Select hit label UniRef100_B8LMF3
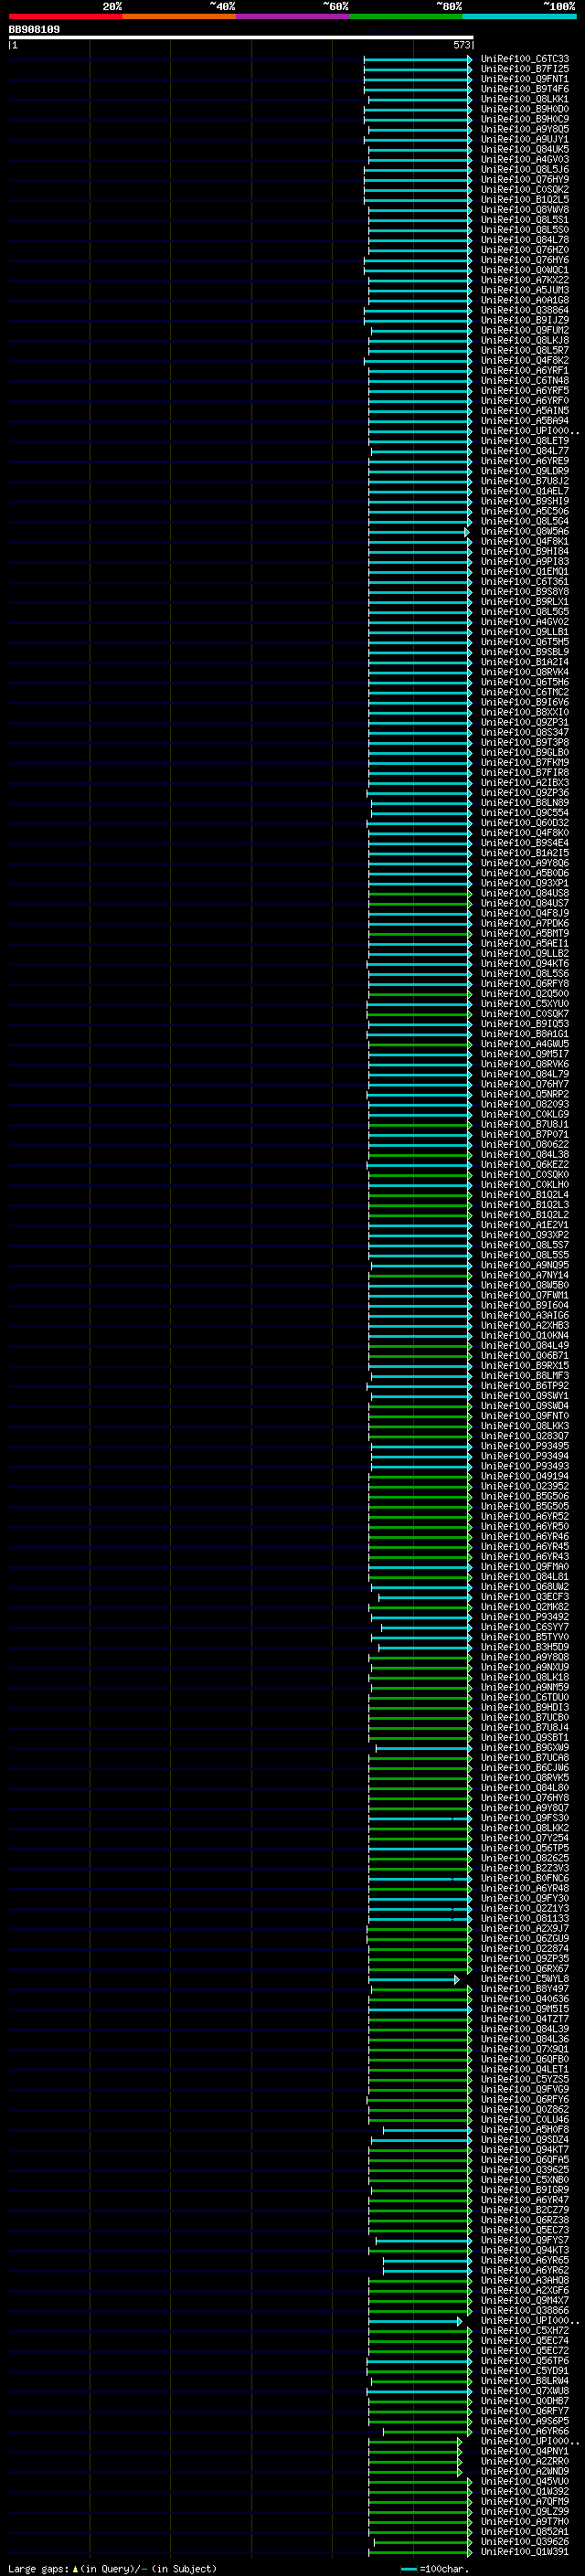 tap(525, 1375)
